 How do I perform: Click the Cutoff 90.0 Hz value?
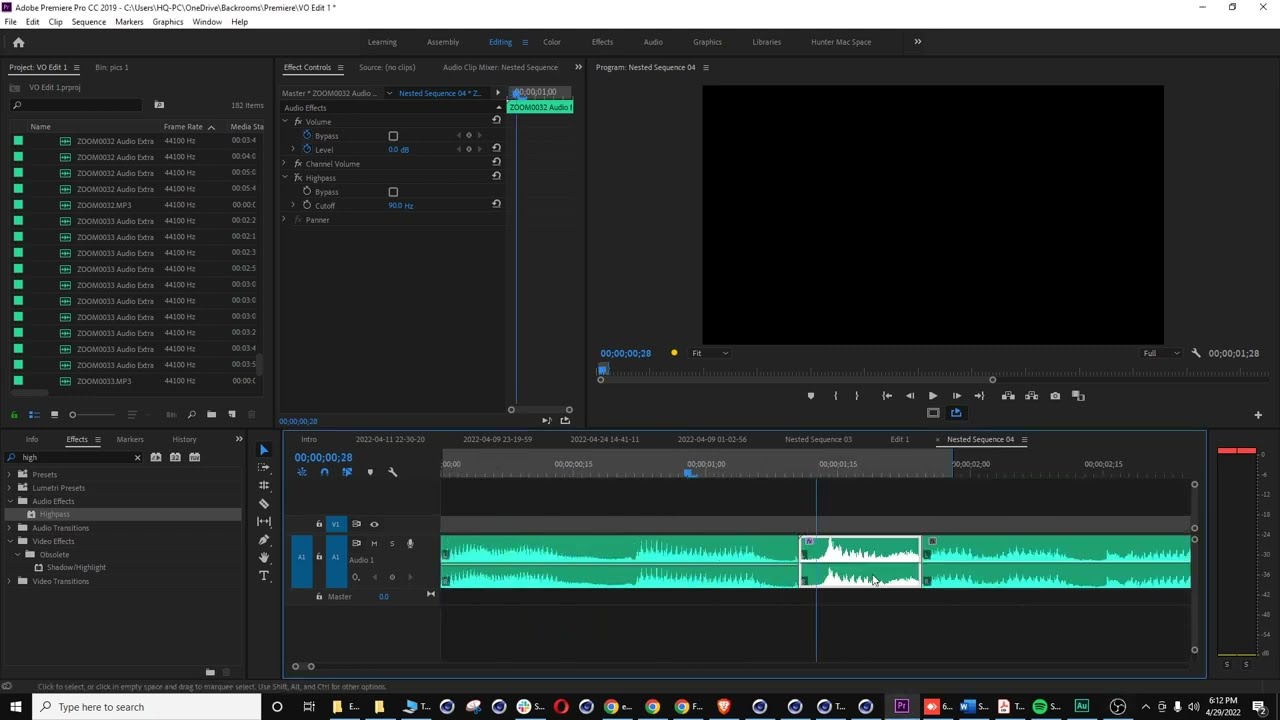click(x=400, y=206)
